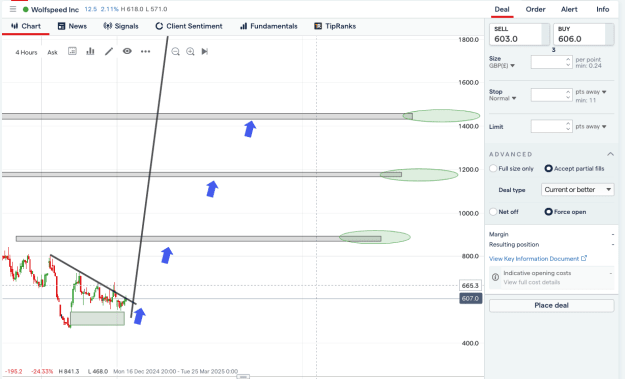The height and width of the screenshot is (379, 625).
Task: Open the News tab
Action: tap(72, 26)
